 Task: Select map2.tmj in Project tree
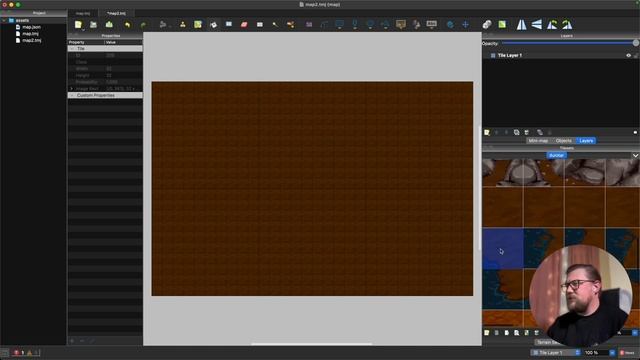pos(32,40)
